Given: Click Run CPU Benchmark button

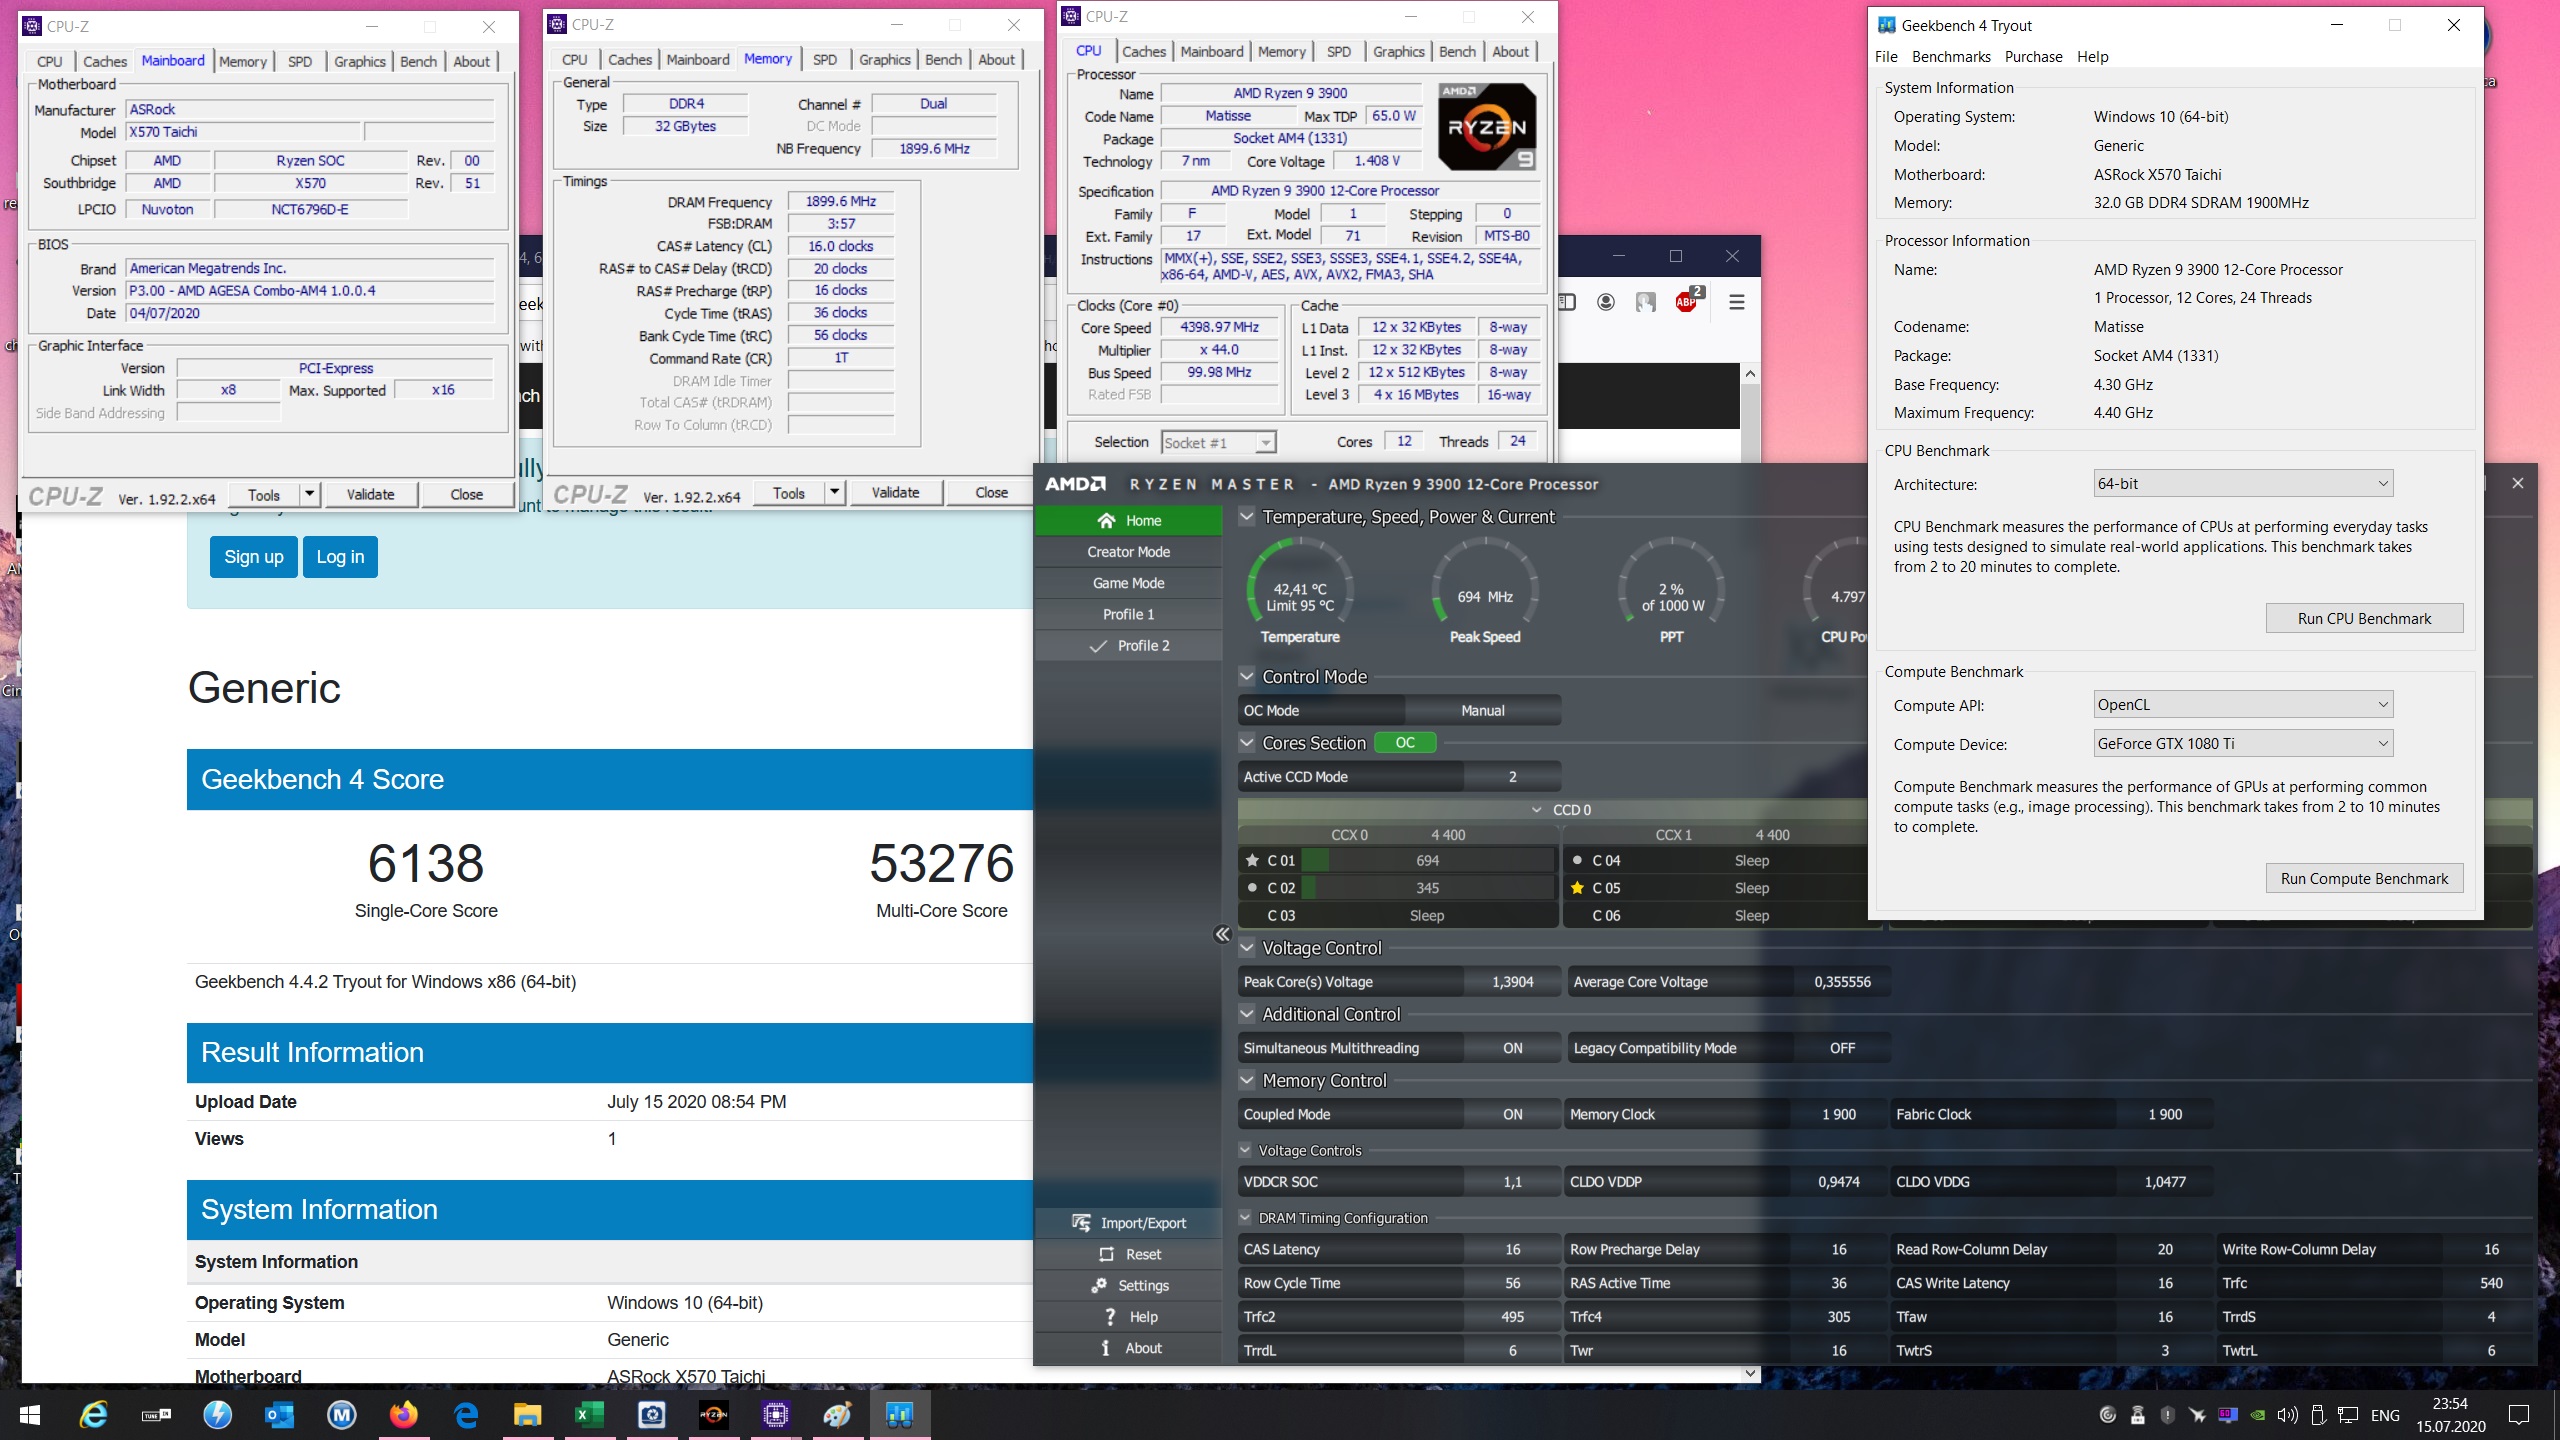Looking at the screenshot, I should click(2364, 619).
